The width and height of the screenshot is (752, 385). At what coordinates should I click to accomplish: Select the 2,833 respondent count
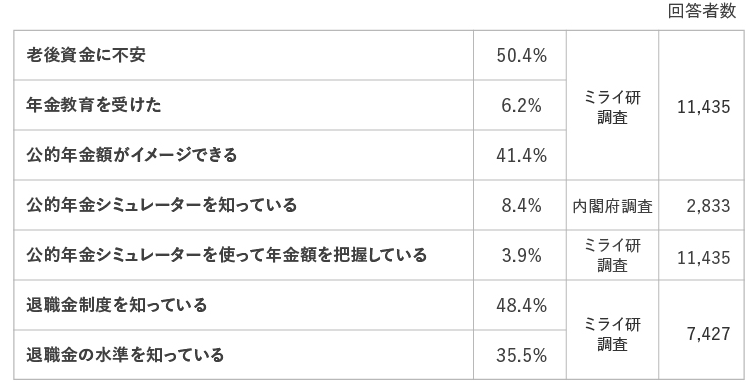701,205
